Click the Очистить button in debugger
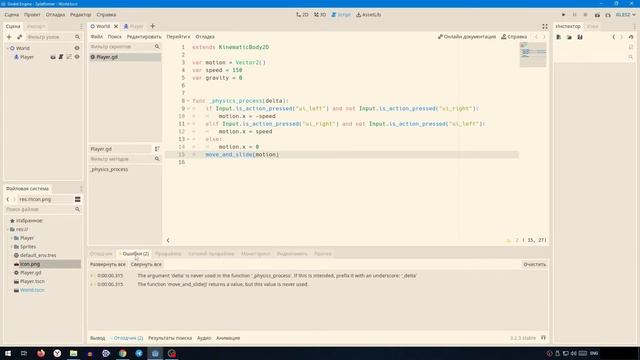The image size is (640, 360). coord(535,264)
